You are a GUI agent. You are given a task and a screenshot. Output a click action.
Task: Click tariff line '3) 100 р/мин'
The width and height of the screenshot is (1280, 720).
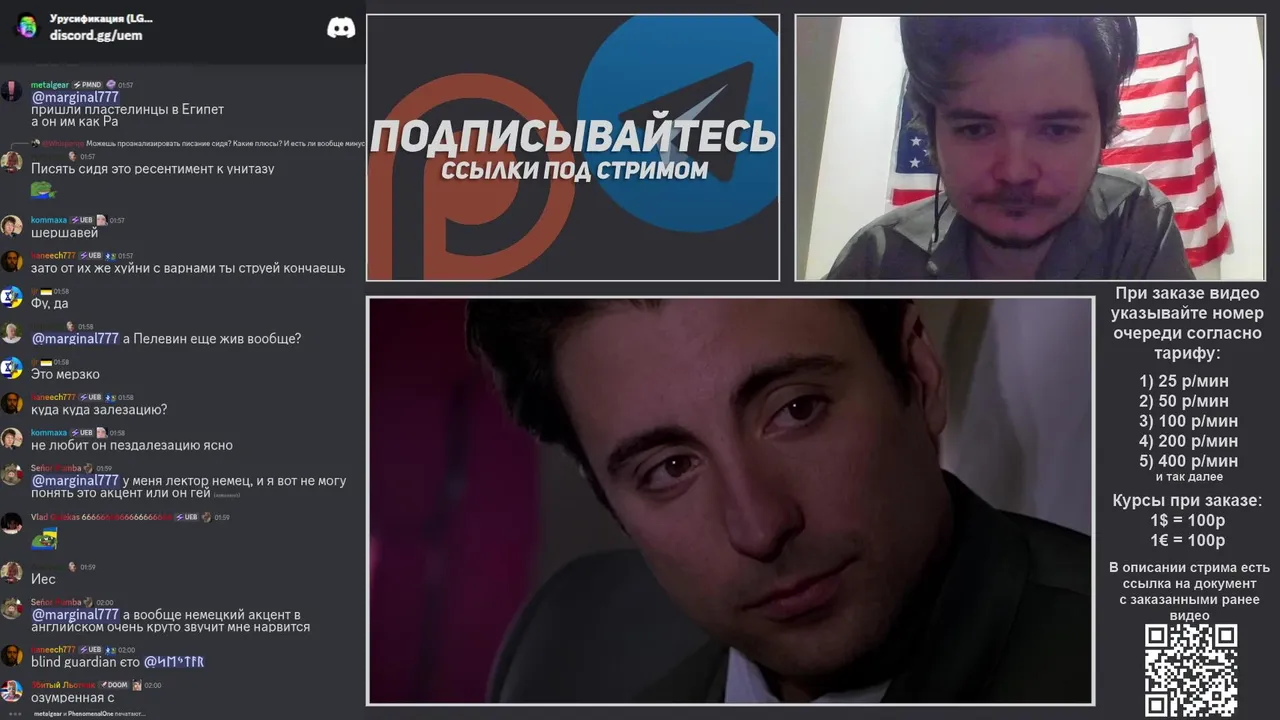coord(1188,421)
